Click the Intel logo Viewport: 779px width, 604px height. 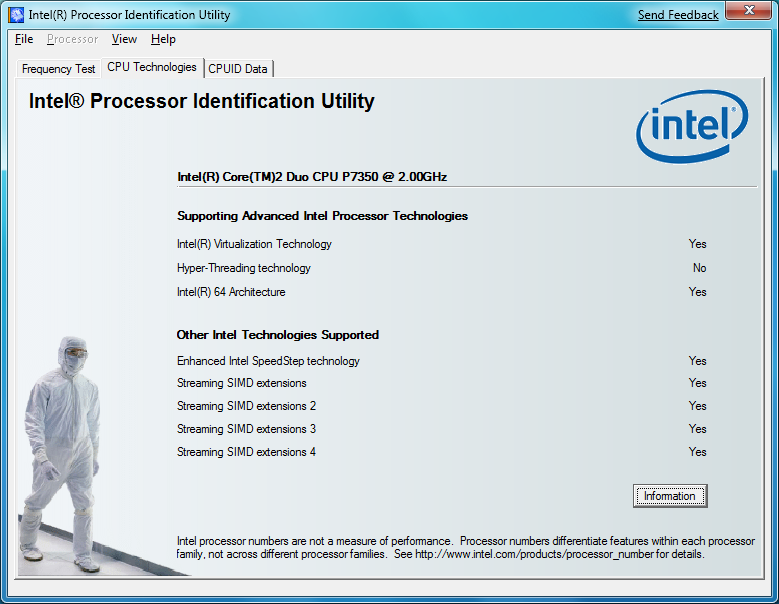(x=692, y=126)
